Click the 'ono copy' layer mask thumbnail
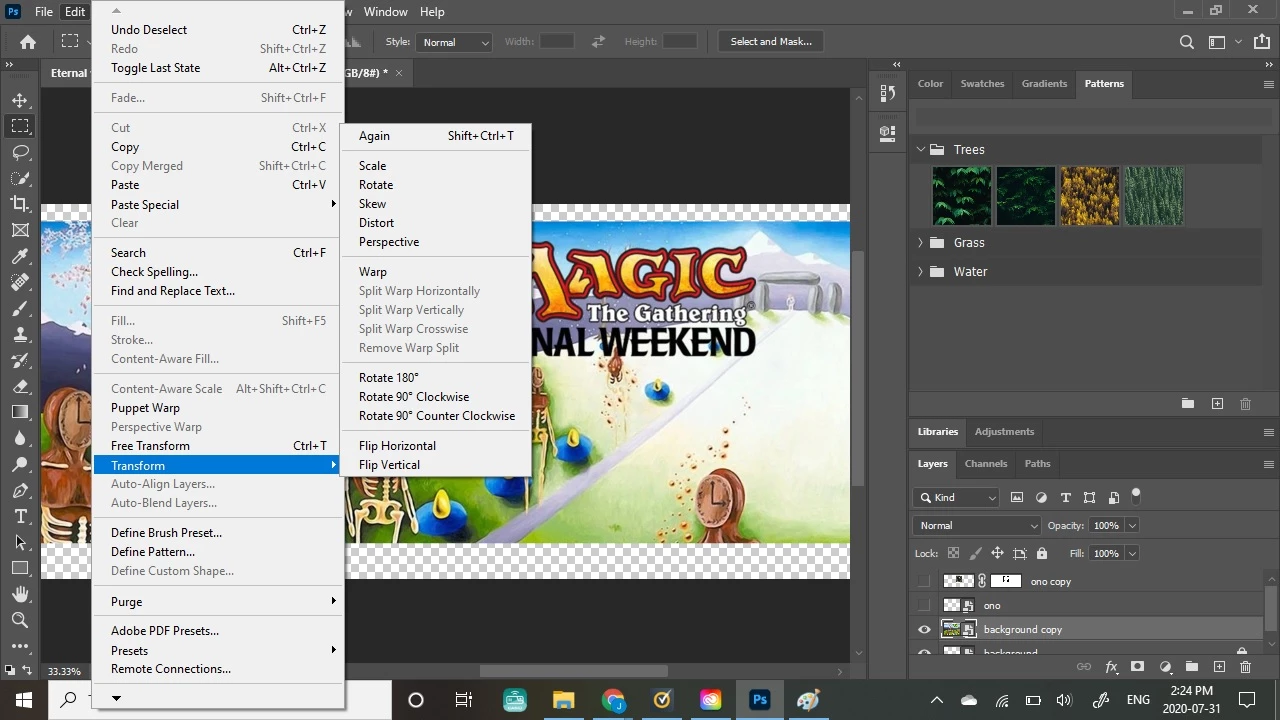The image size is (1280, 720). point(1006,581)
